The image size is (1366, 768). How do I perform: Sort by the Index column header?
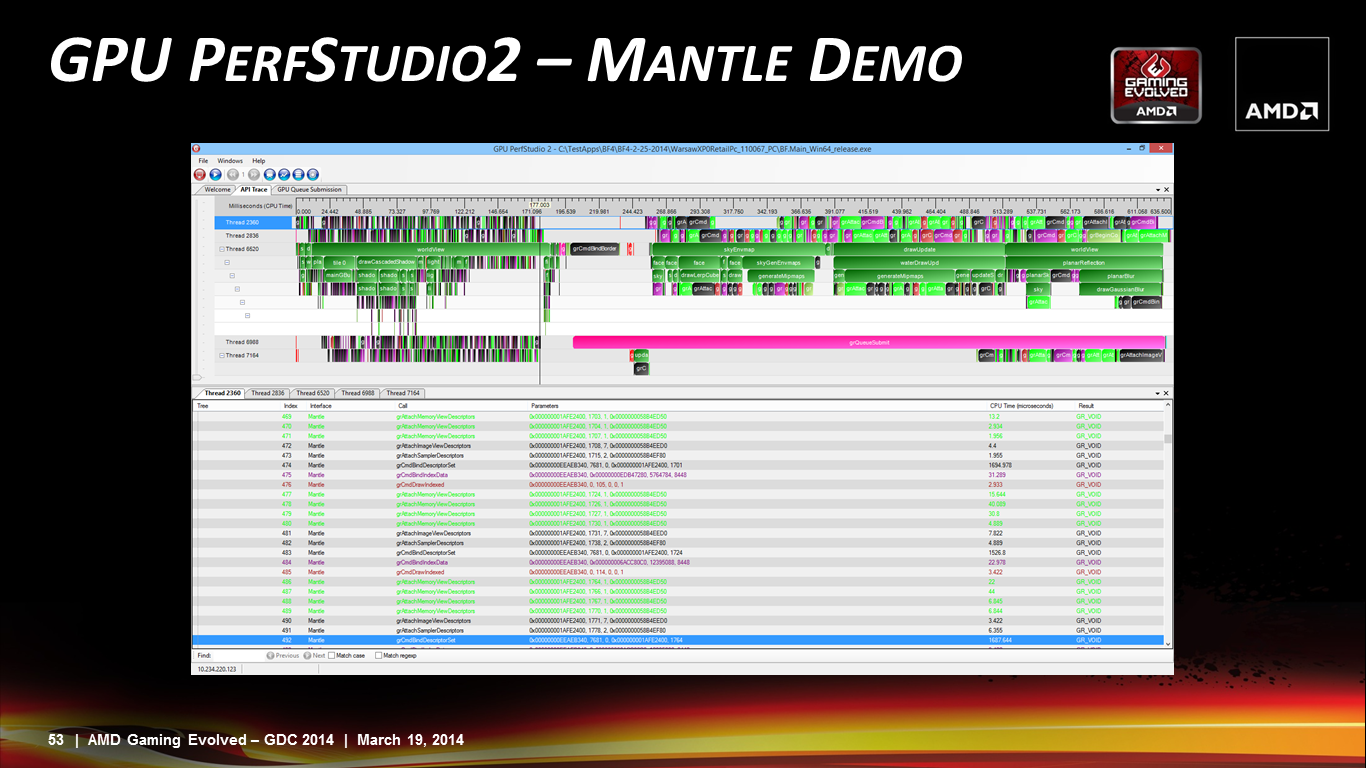tap(291, 406)
